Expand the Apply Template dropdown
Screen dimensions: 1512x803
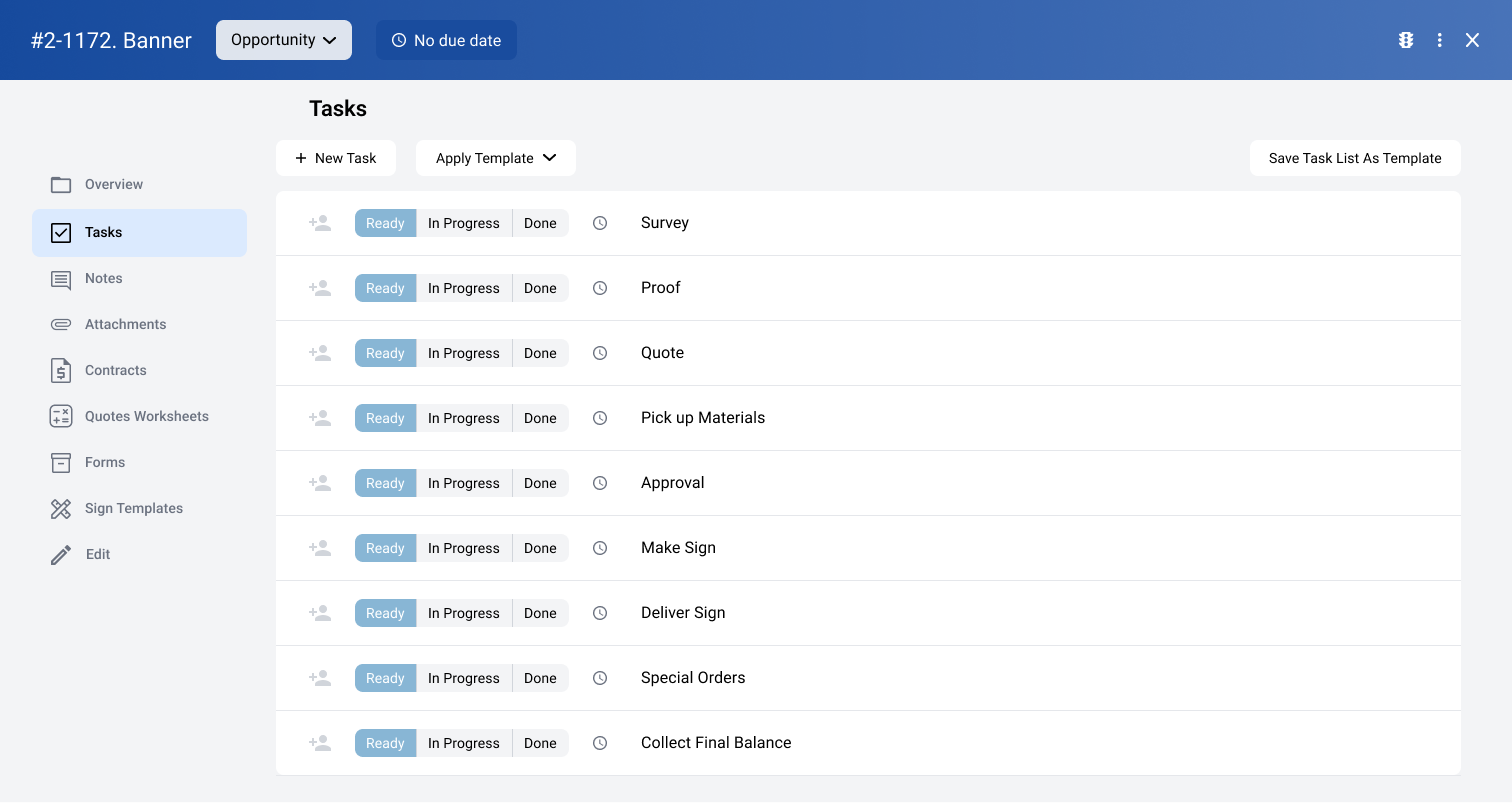[495, 158]
